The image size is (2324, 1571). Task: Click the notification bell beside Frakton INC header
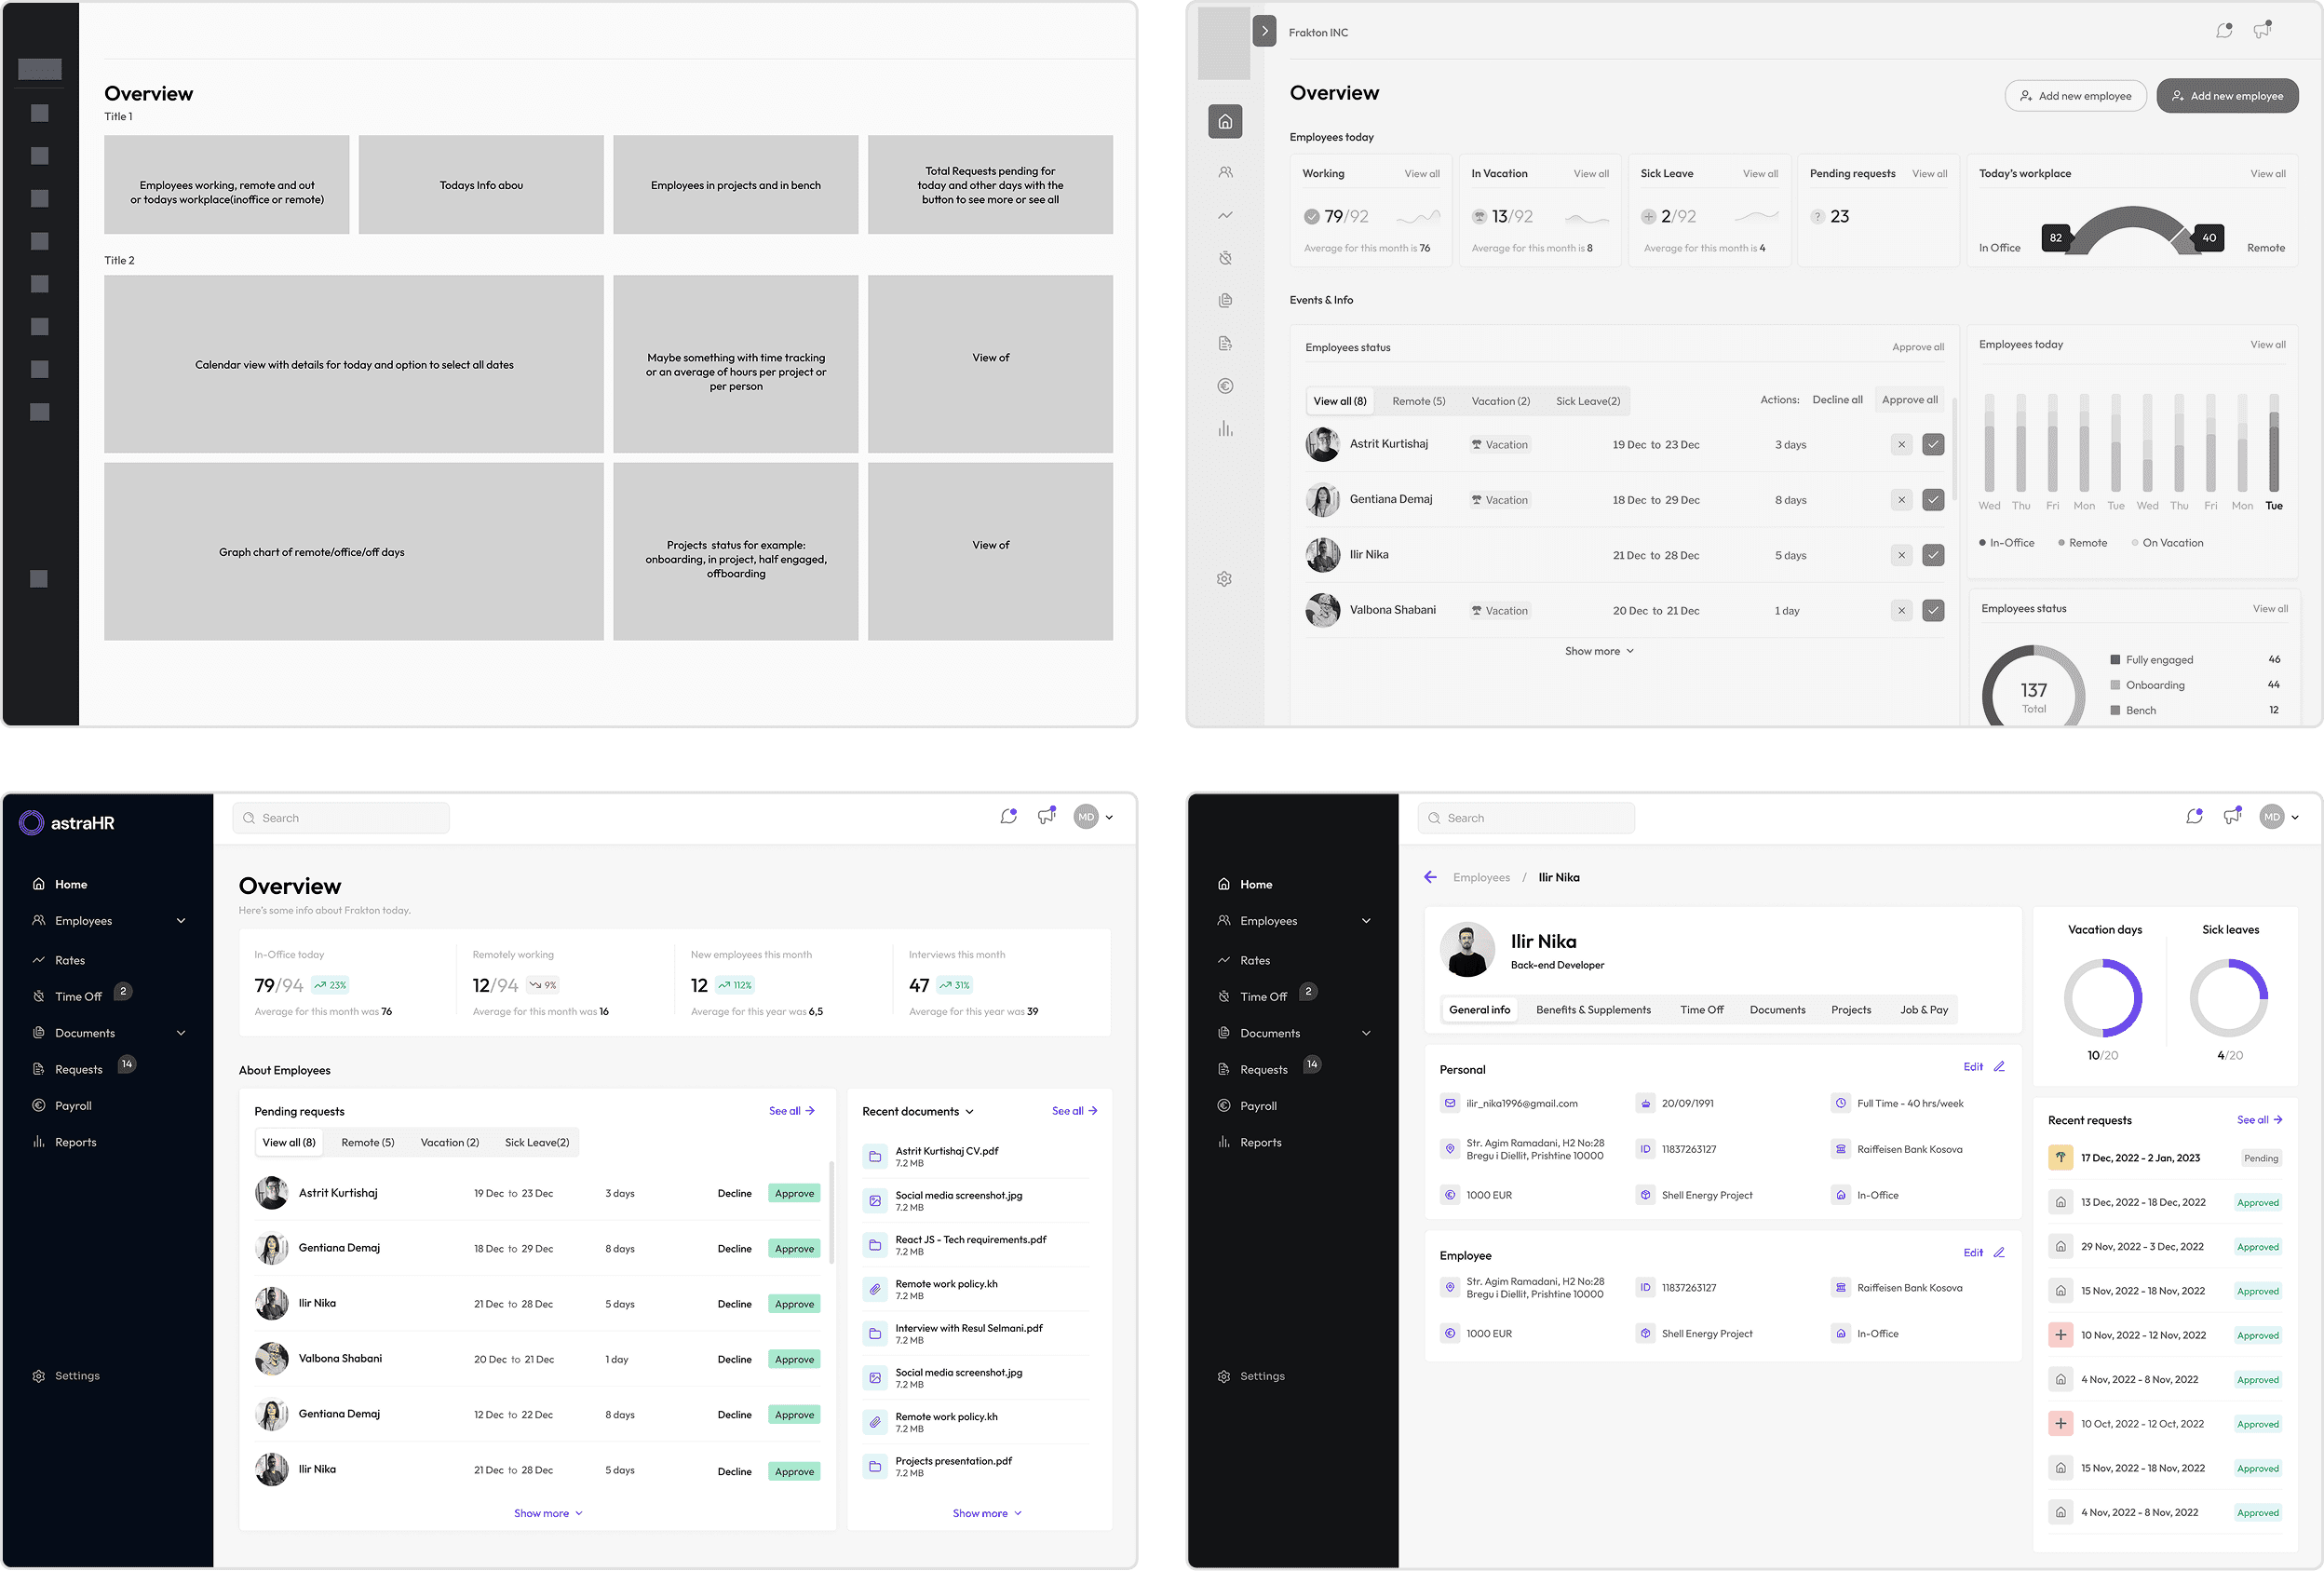click(x=2223, y=31)
